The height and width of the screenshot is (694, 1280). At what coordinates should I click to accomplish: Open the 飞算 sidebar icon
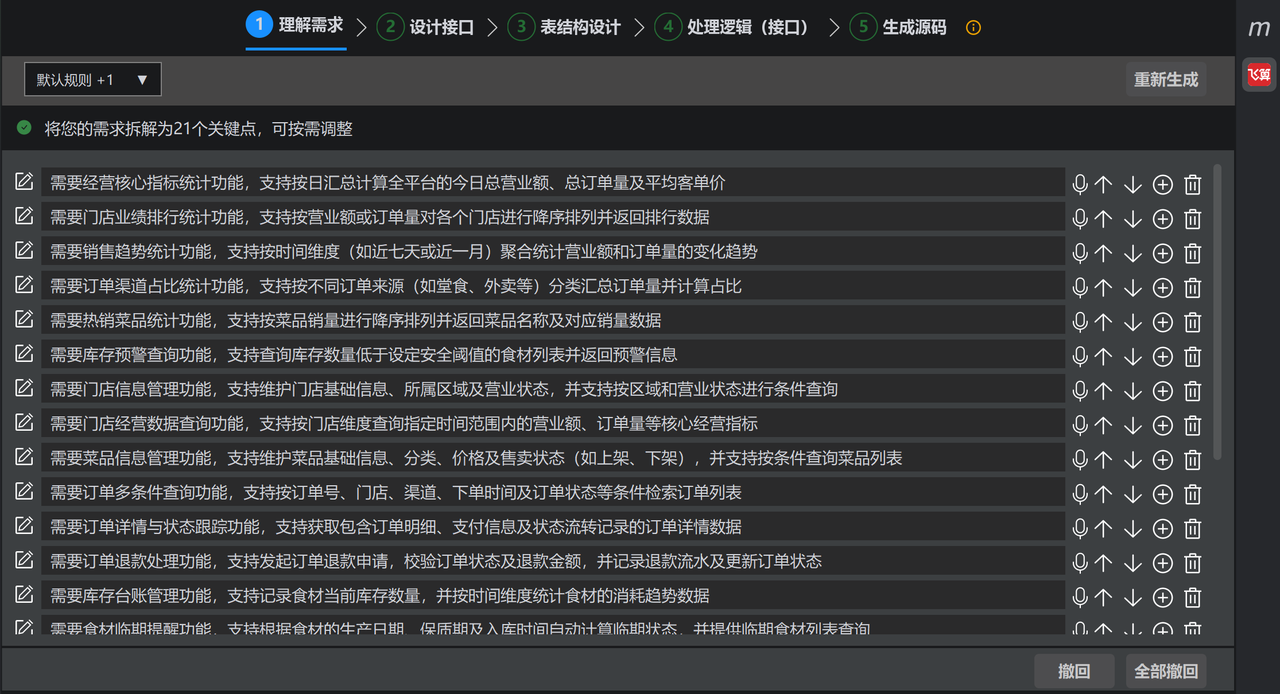tap(1259, 74)
